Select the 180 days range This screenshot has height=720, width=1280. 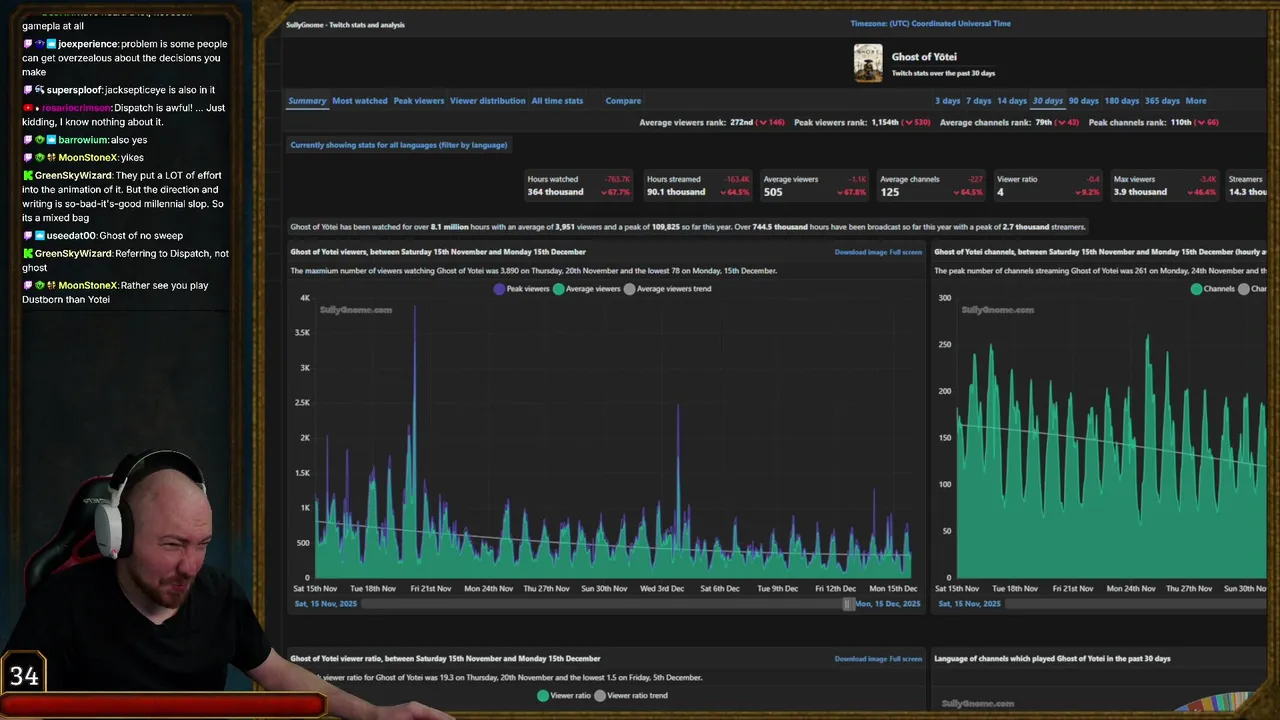1122,101
